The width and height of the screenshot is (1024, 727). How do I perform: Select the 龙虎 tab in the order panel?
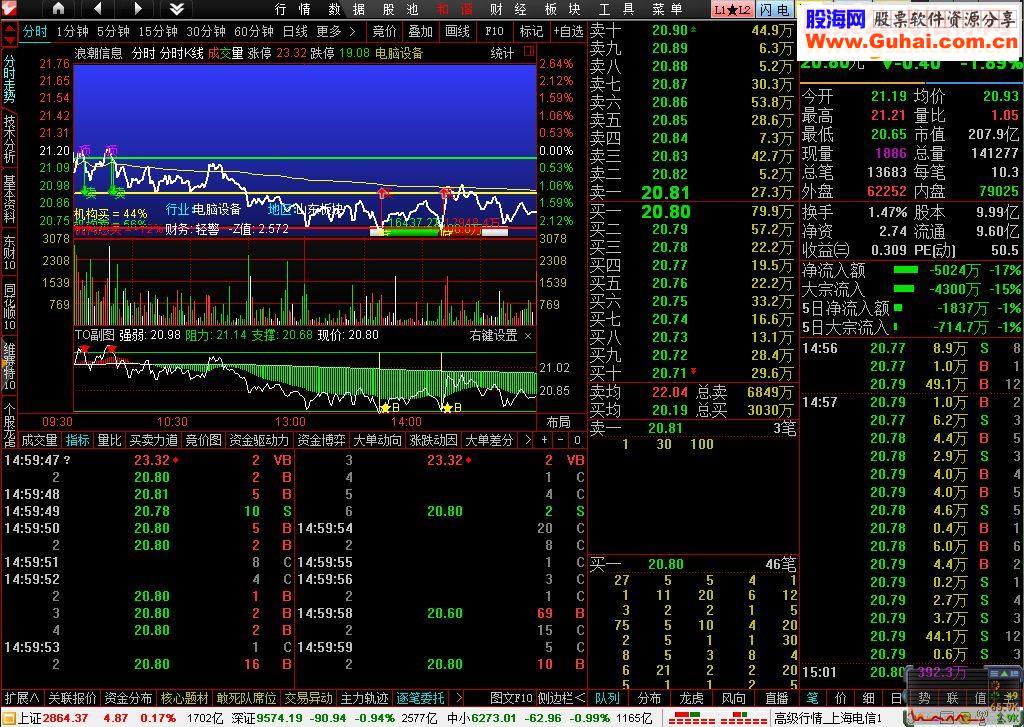691,698
